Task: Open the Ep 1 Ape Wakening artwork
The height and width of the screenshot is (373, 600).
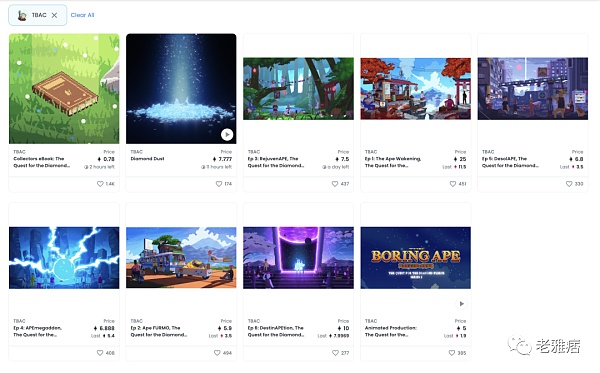Action: [x=416, y=89]
